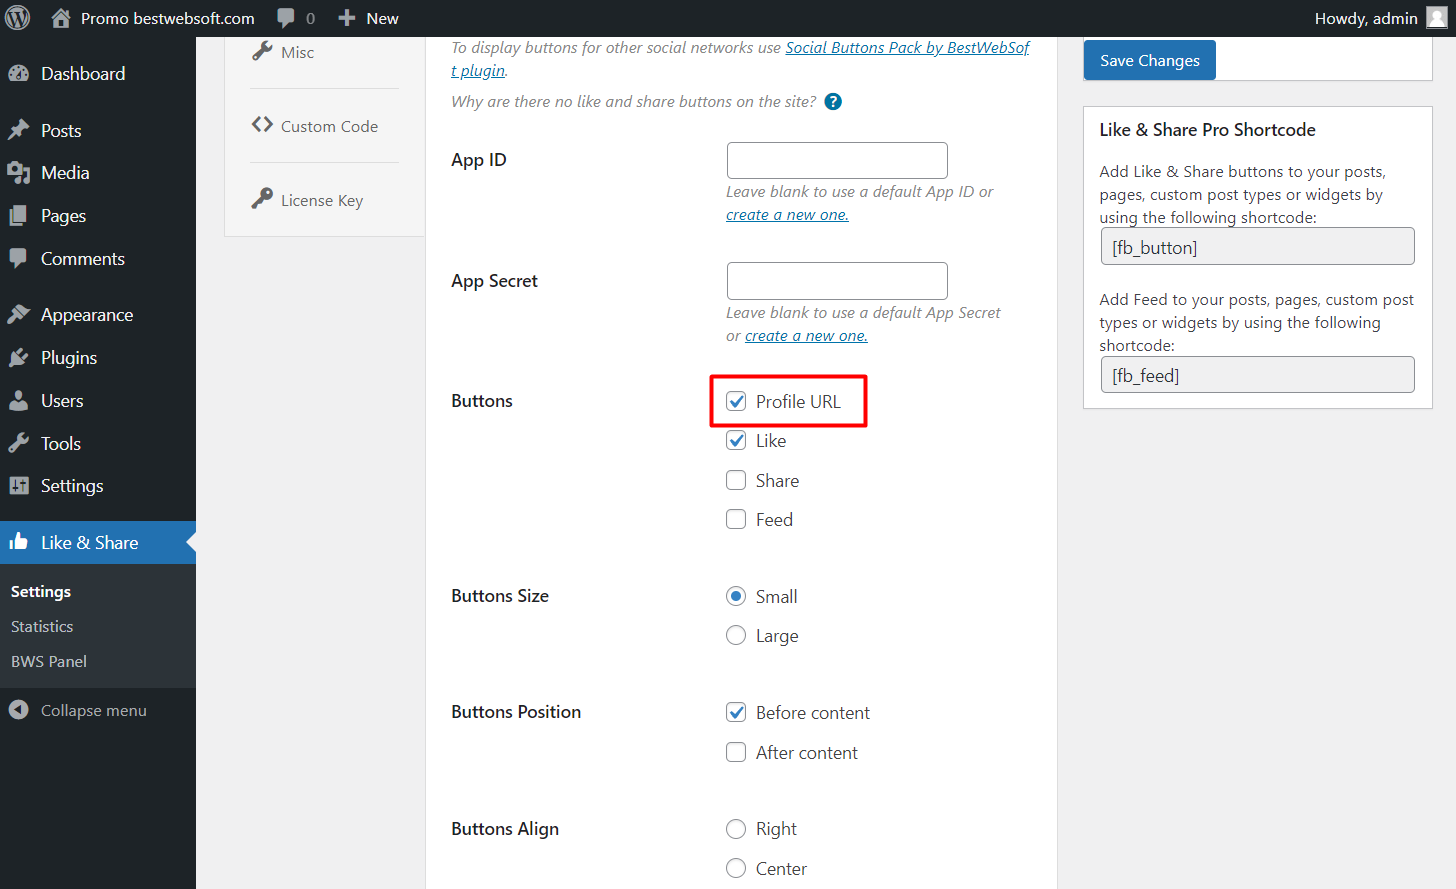Click the New content link label in admin bar
The image size is (1456, 889).
[x=382, y=18]
